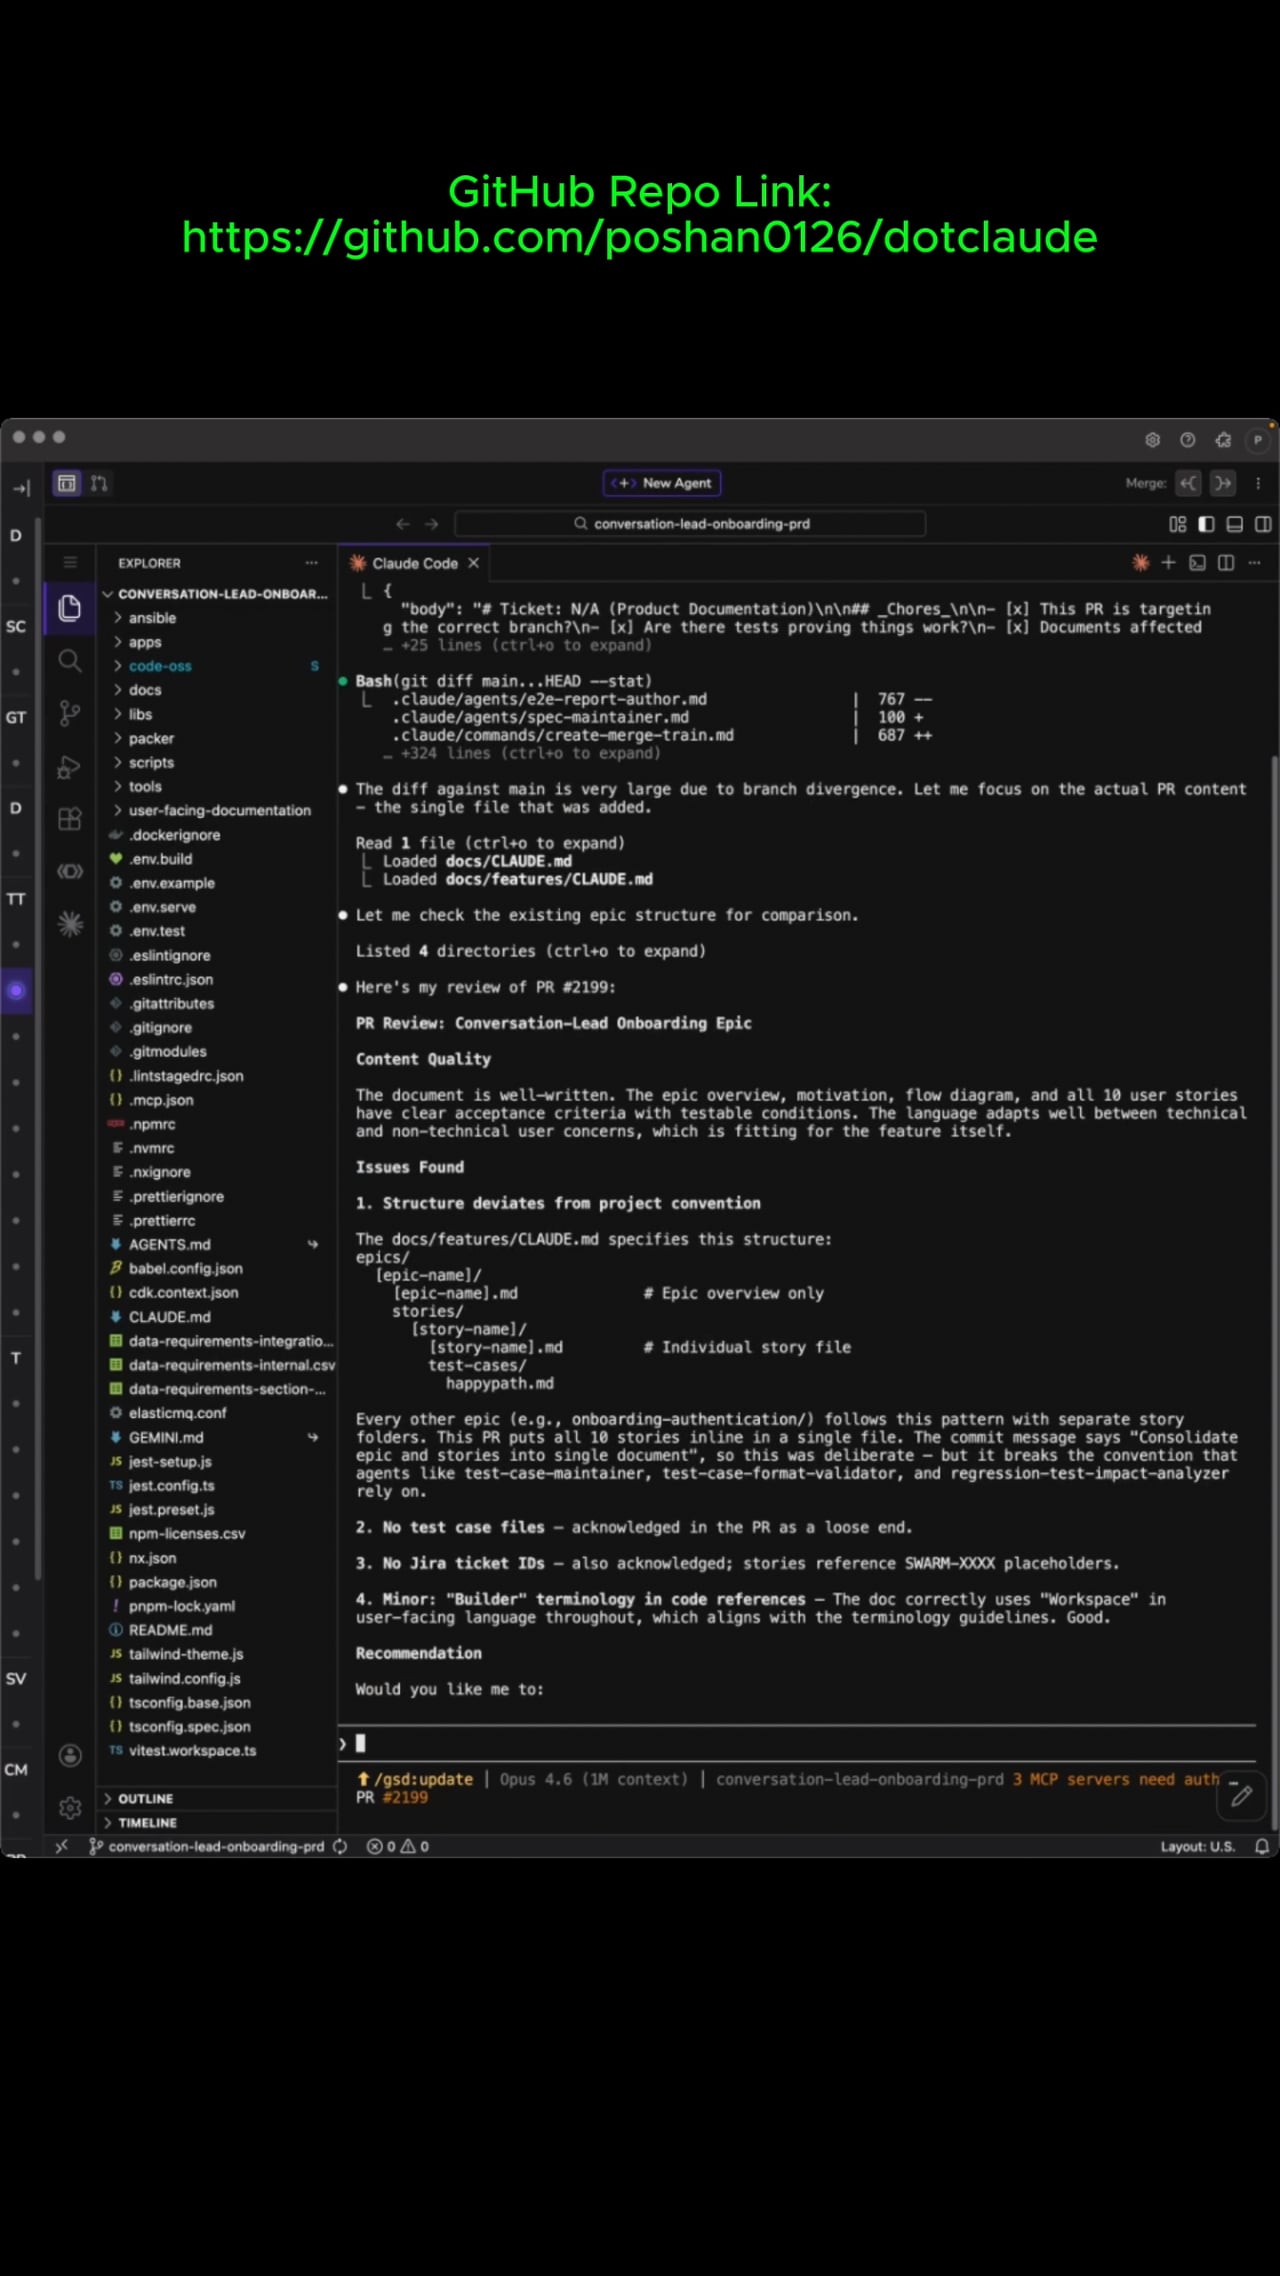Open the Search magnifier in activity bar
Screen dimensions: 1280x2276
pos(70,660)
